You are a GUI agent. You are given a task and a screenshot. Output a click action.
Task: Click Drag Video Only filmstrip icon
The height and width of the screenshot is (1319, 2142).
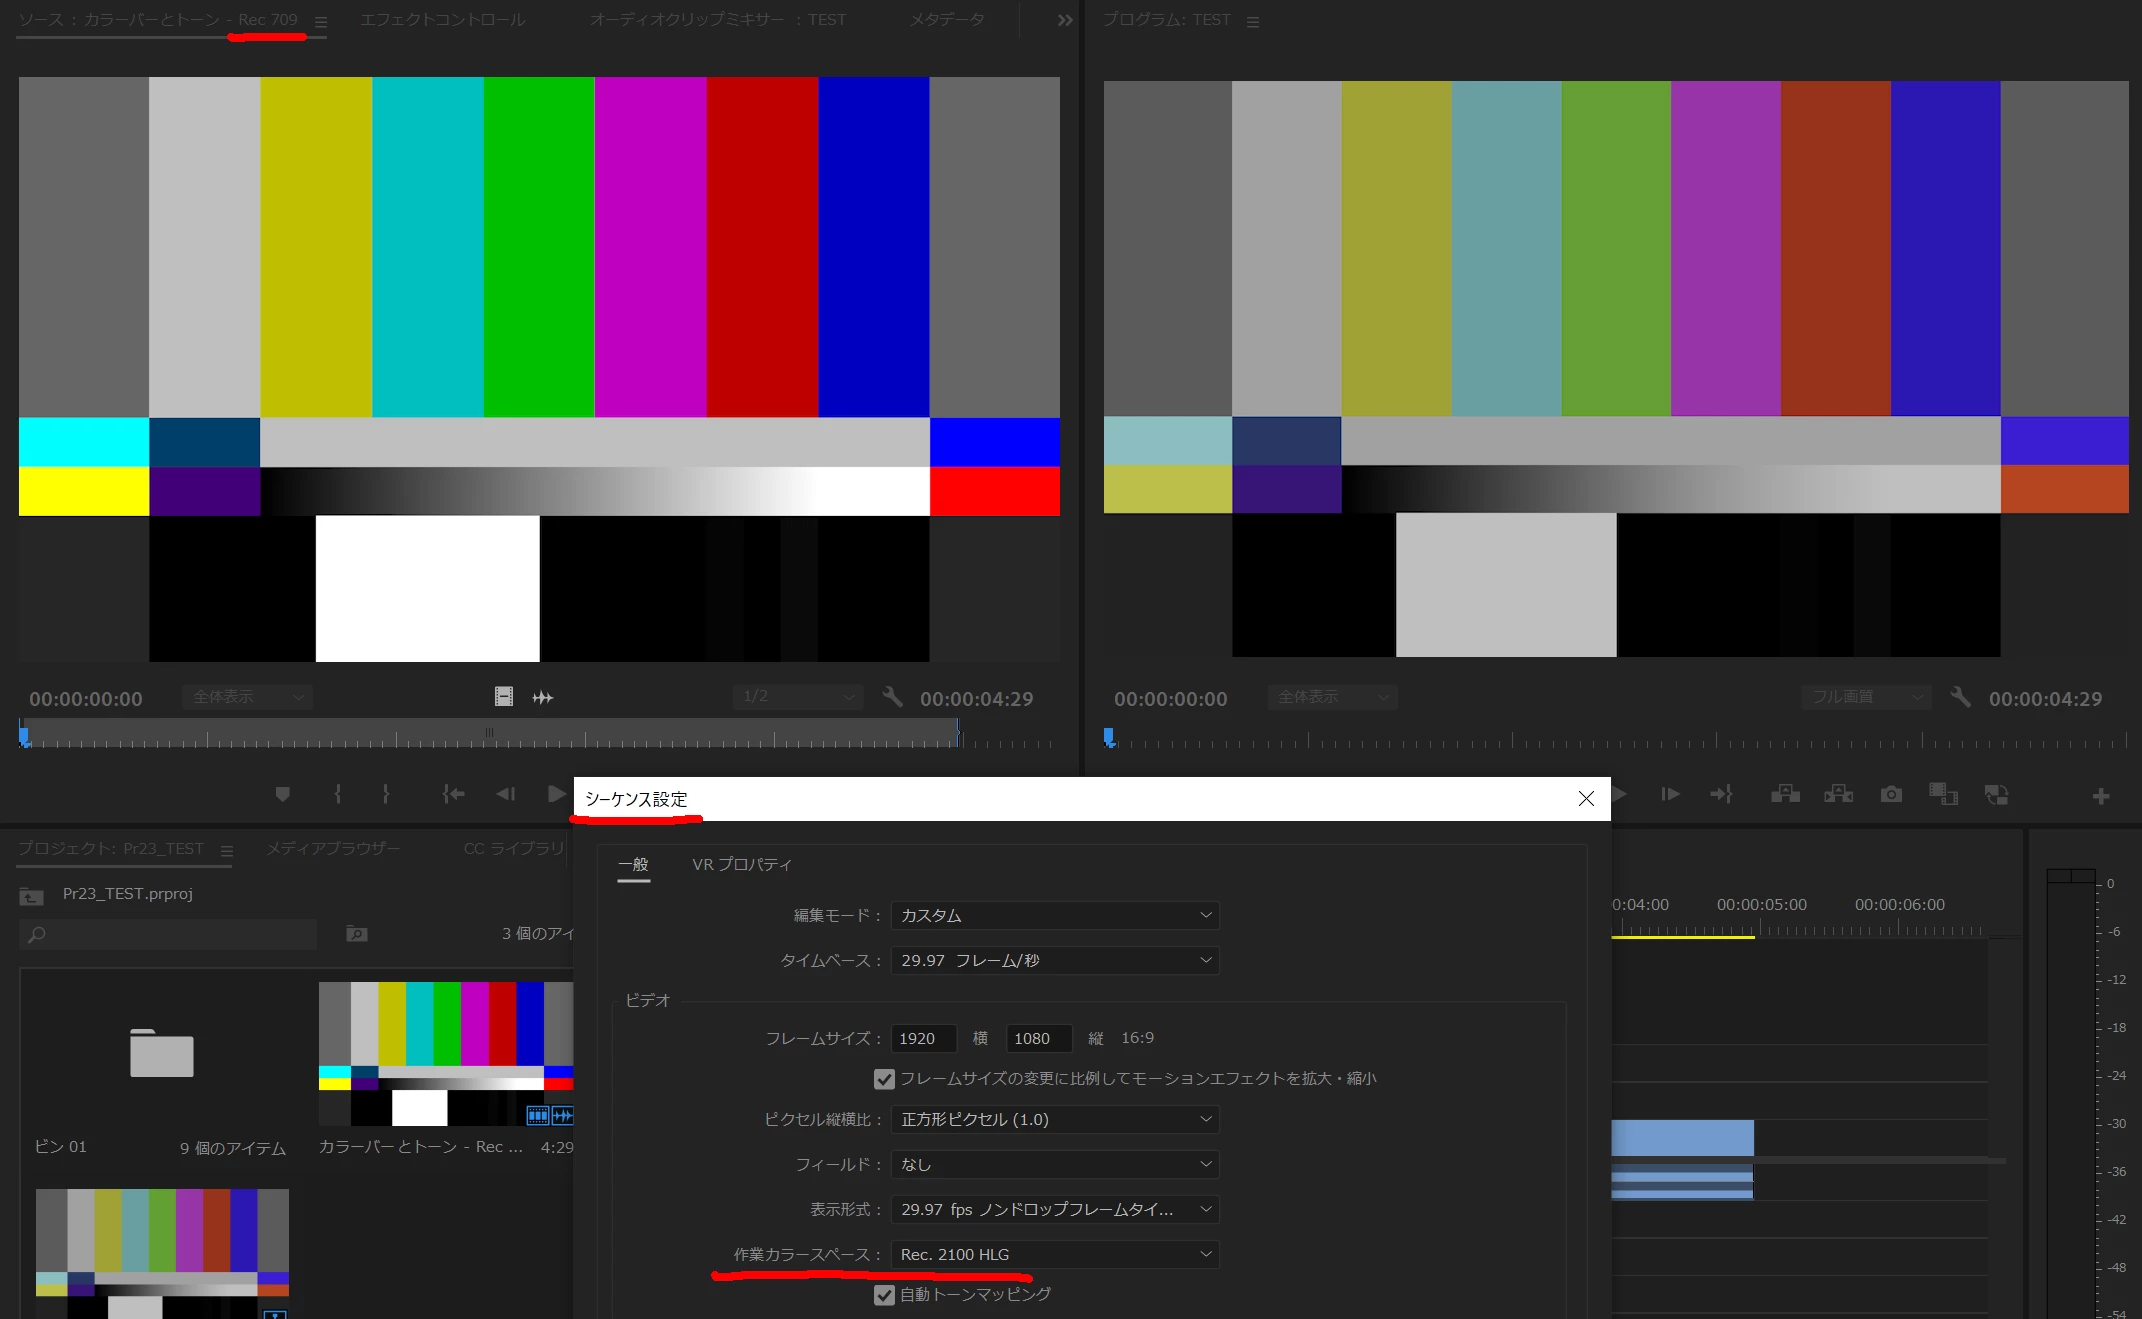tap(504, 697)
